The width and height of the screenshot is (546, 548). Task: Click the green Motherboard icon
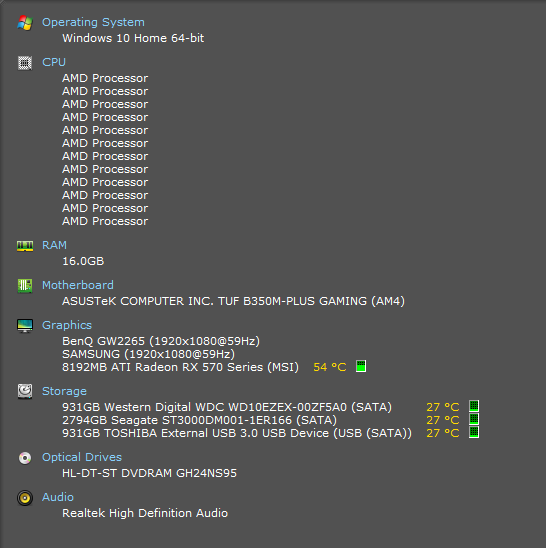25,286
